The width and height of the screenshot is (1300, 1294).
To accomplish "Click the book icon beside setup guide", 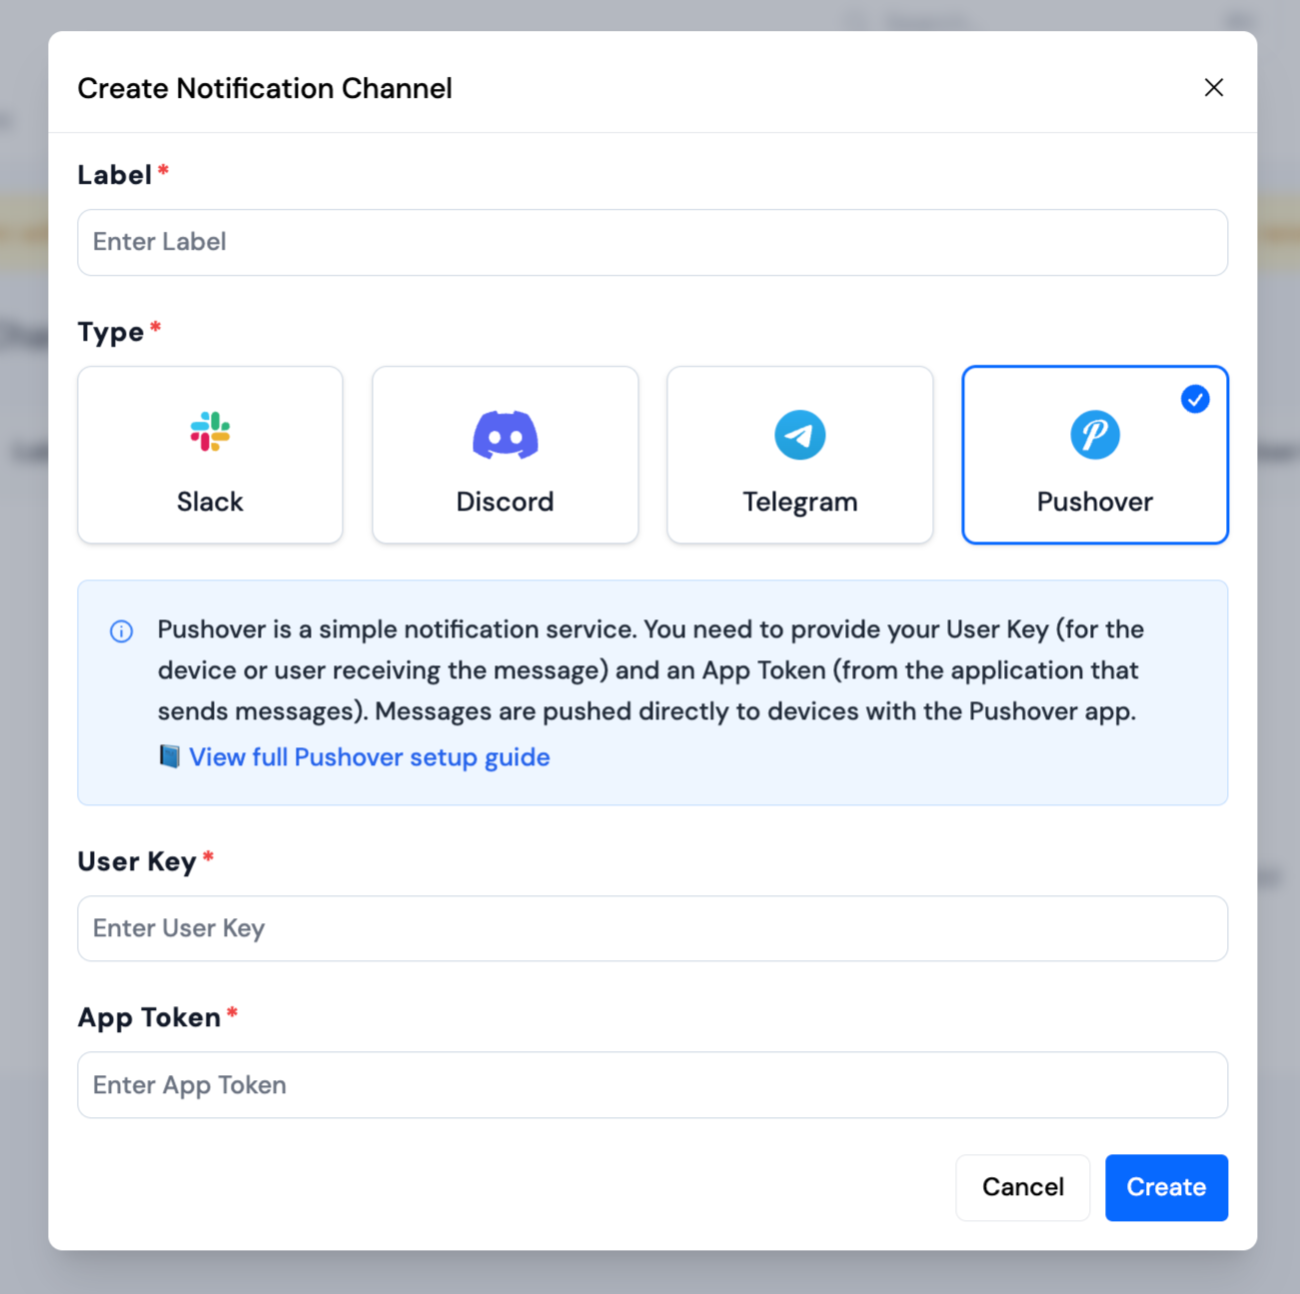I will point(170,756).
